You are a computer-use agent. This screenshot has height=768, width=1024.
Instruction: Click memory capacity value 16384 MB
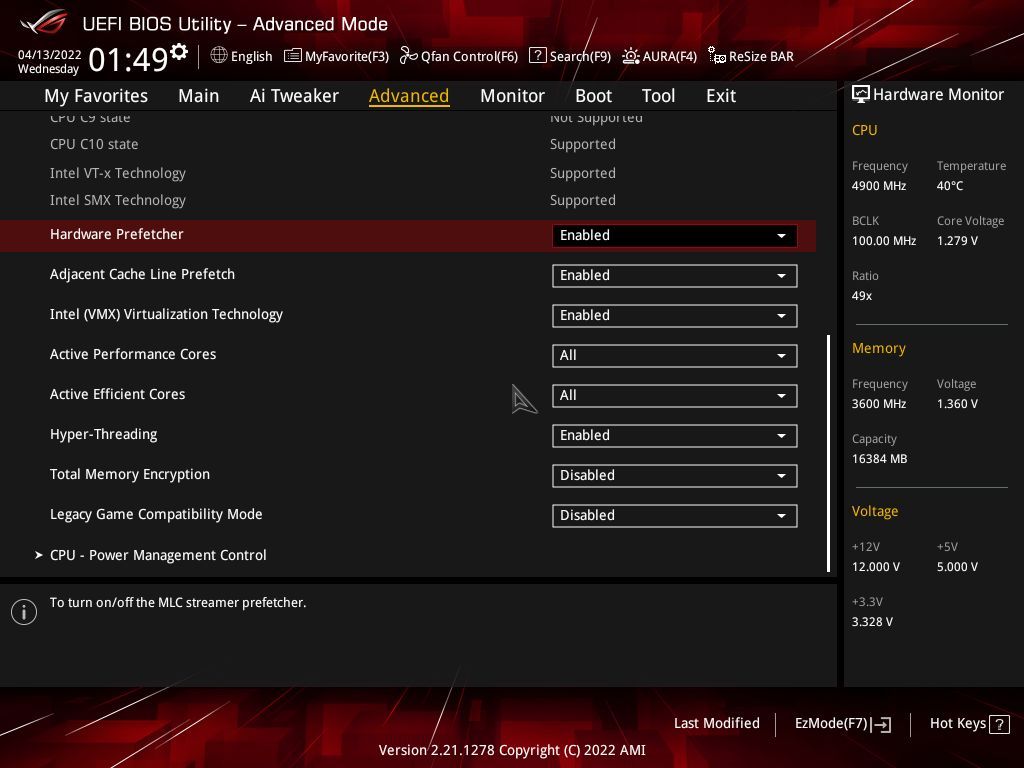(x=880, y=459)
